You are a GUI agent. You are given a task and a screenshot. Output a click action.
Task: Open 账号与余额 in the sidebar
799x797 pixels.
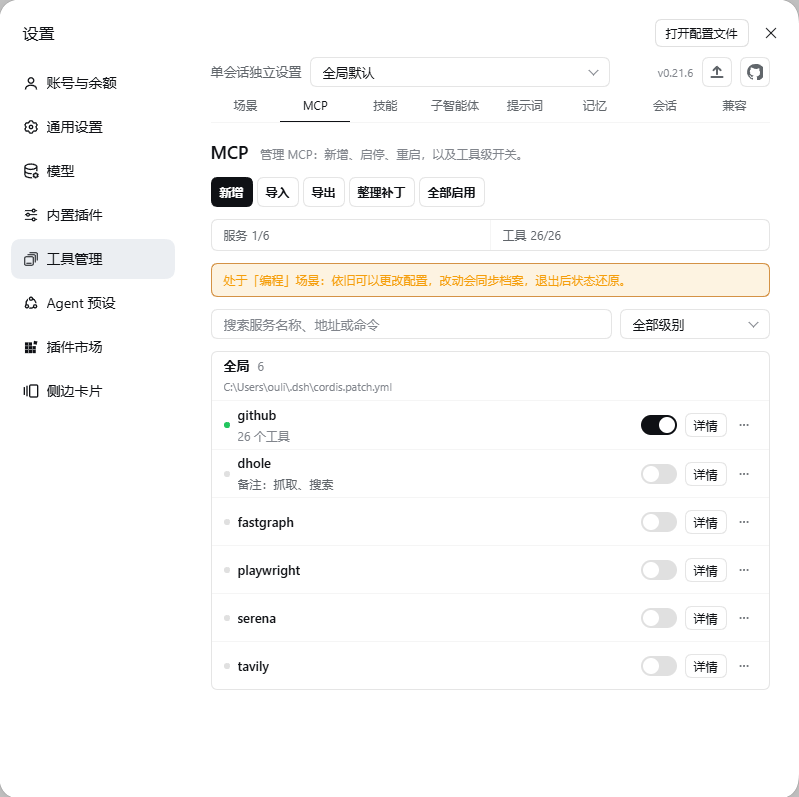pos(93,83)
